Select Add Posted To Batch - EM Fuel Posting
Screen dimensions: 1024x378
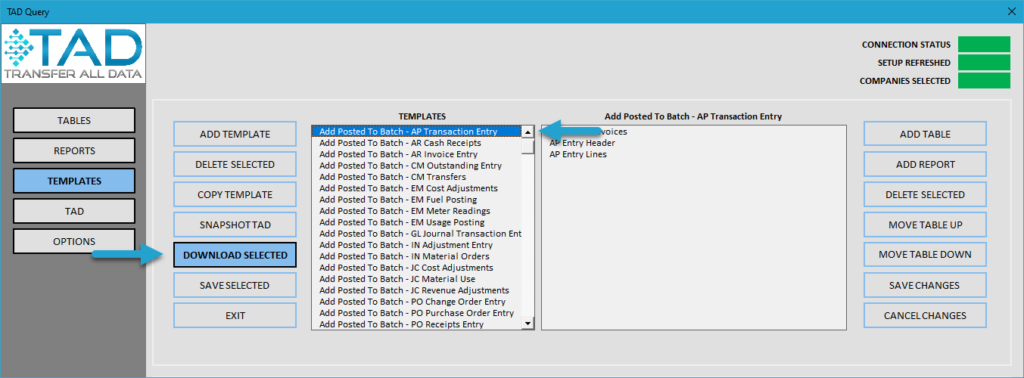417,199
